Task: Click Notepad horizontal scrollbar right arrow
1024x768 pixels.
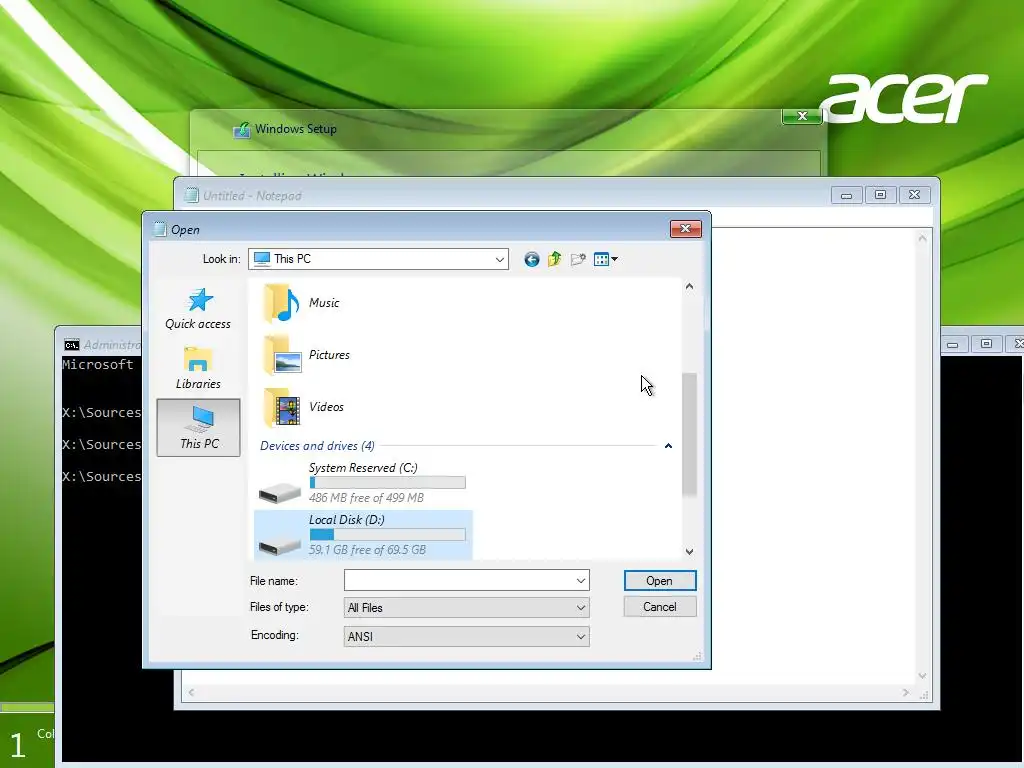Action: click(x=906, y=692)
